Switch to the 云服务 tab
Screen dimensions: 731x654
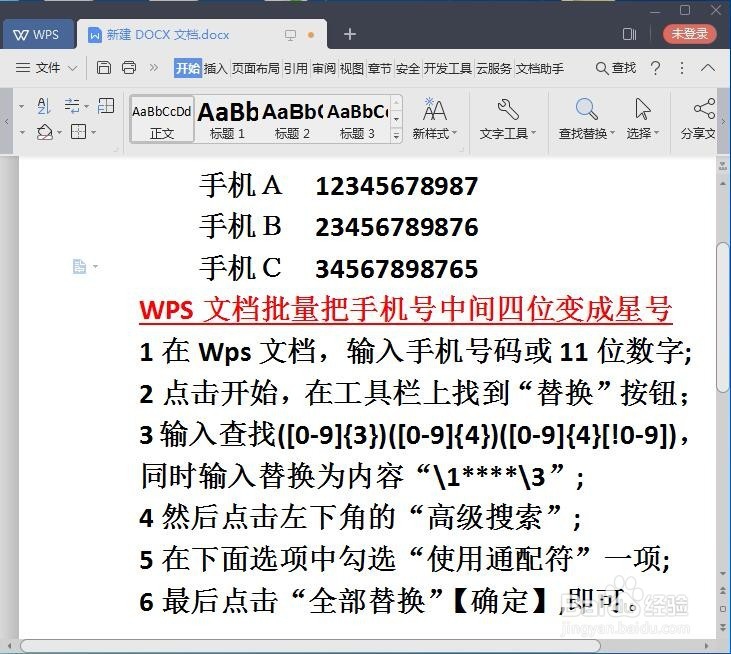[494, 69]
